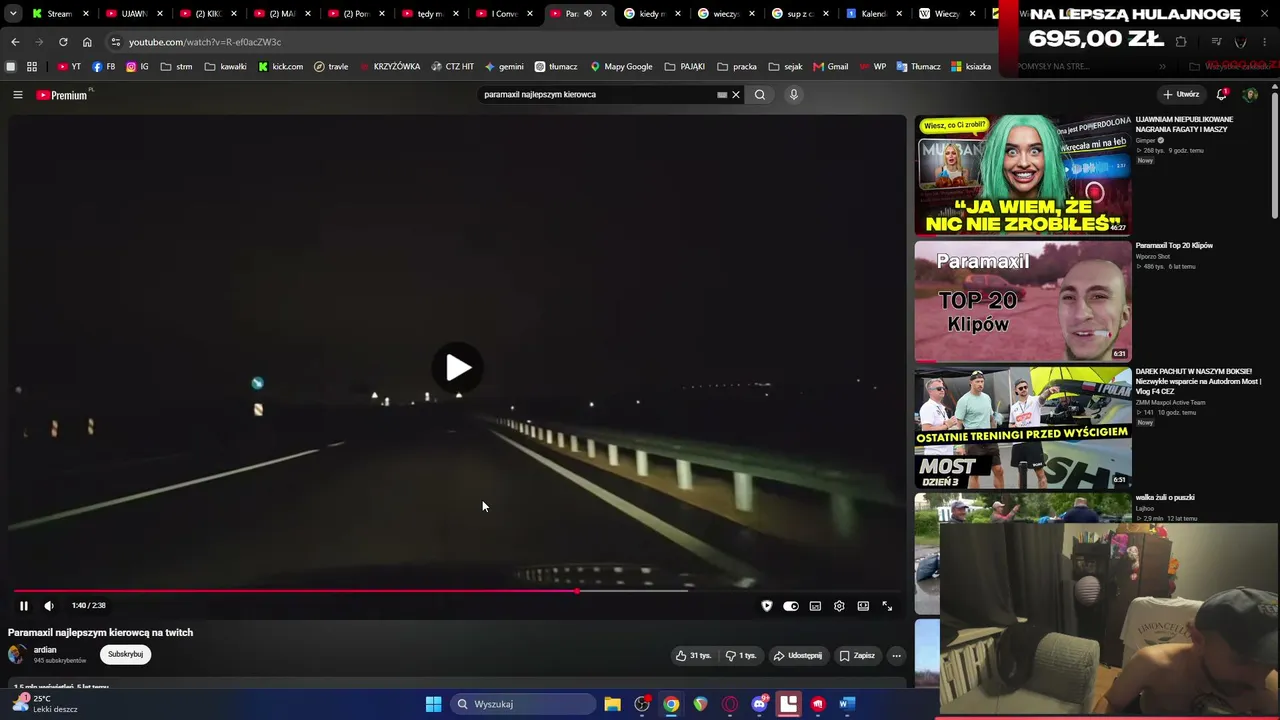This screenshot has width=1280, height=720.
Task: Mute the video using the speaker icon
Action: [x=49, y=605]
